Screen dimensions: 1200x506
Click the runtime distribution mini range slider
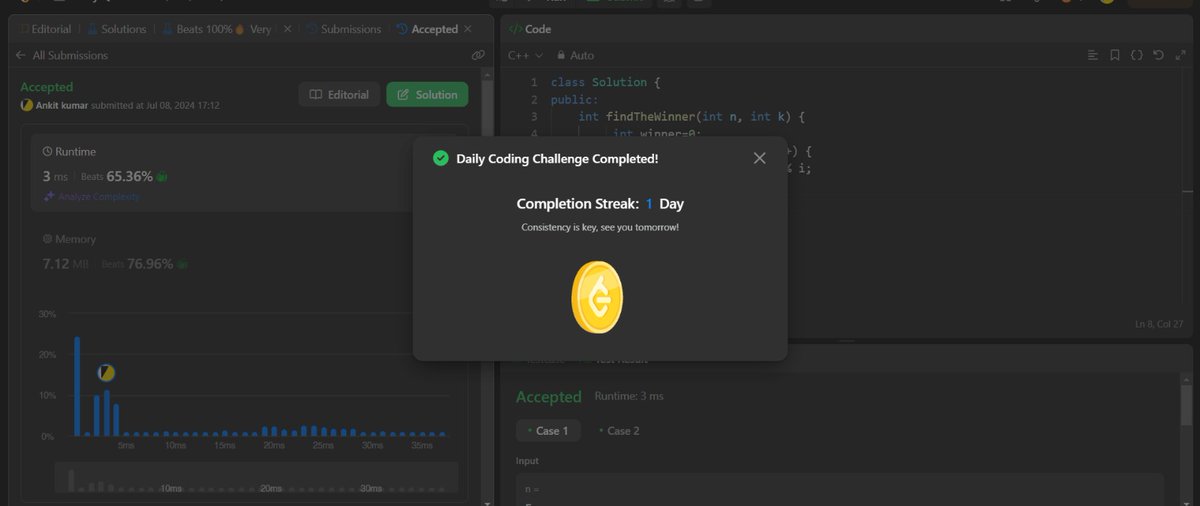[256, 478]
